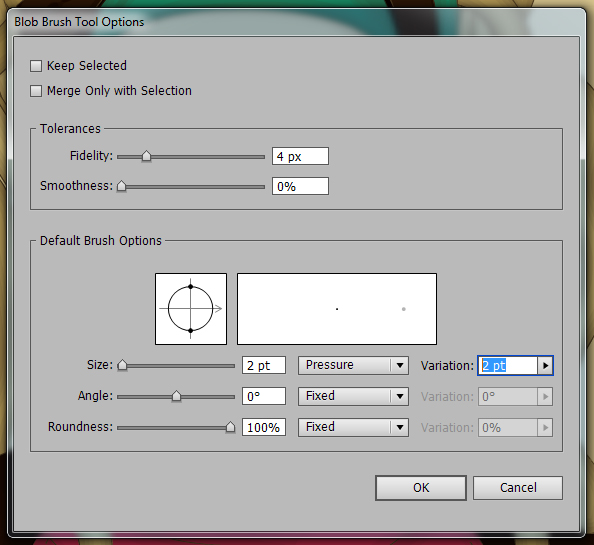594x545 pixels.
Task: Click the brush stroke preview box
Action: click(337, 309)
